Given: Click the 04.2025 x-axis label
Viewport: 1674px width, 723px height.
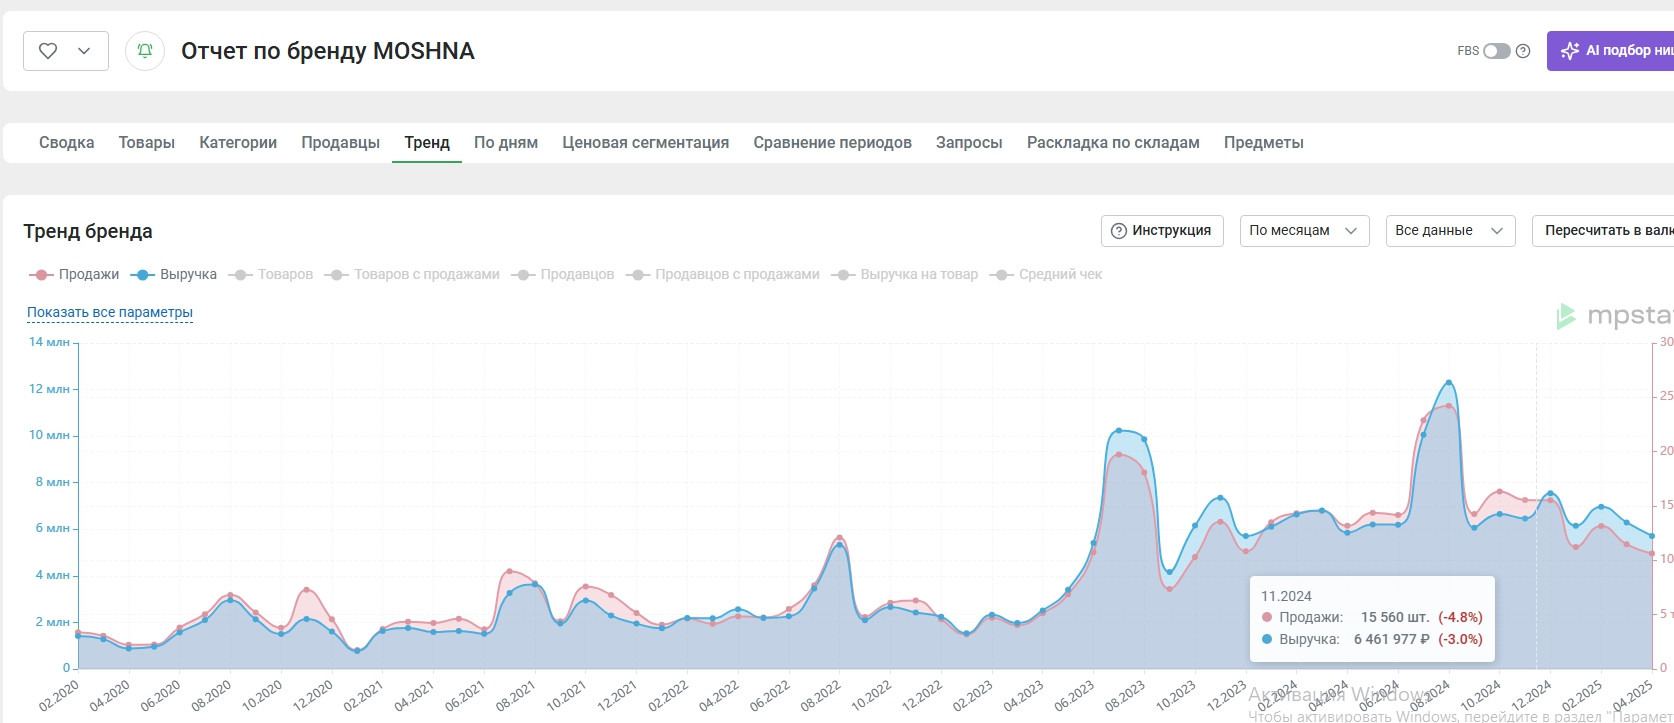Looking at the screenshot, I should click(x=1633, y=695).
